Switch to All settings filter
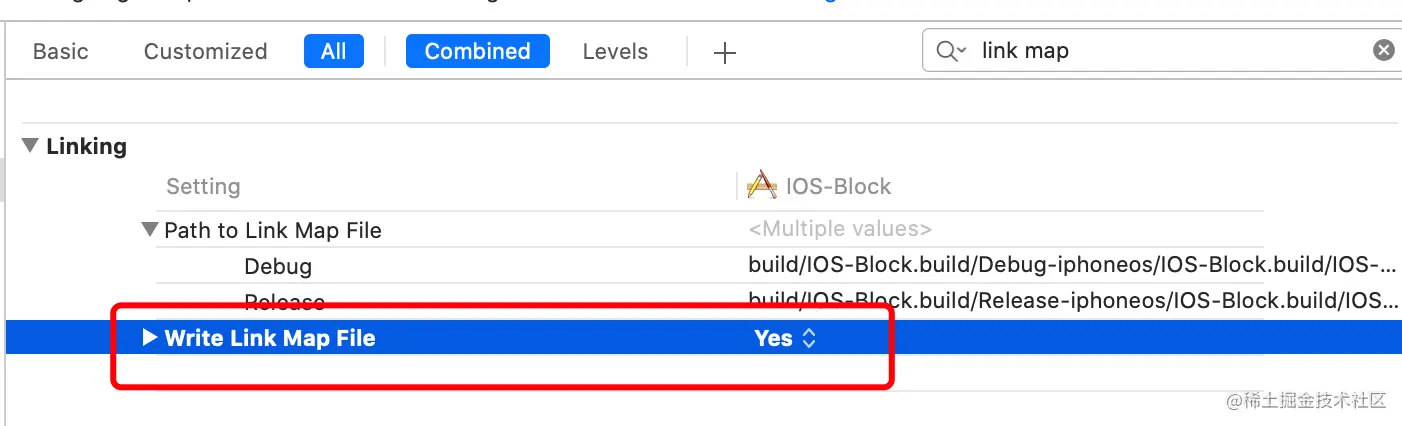 coord(333,52)
